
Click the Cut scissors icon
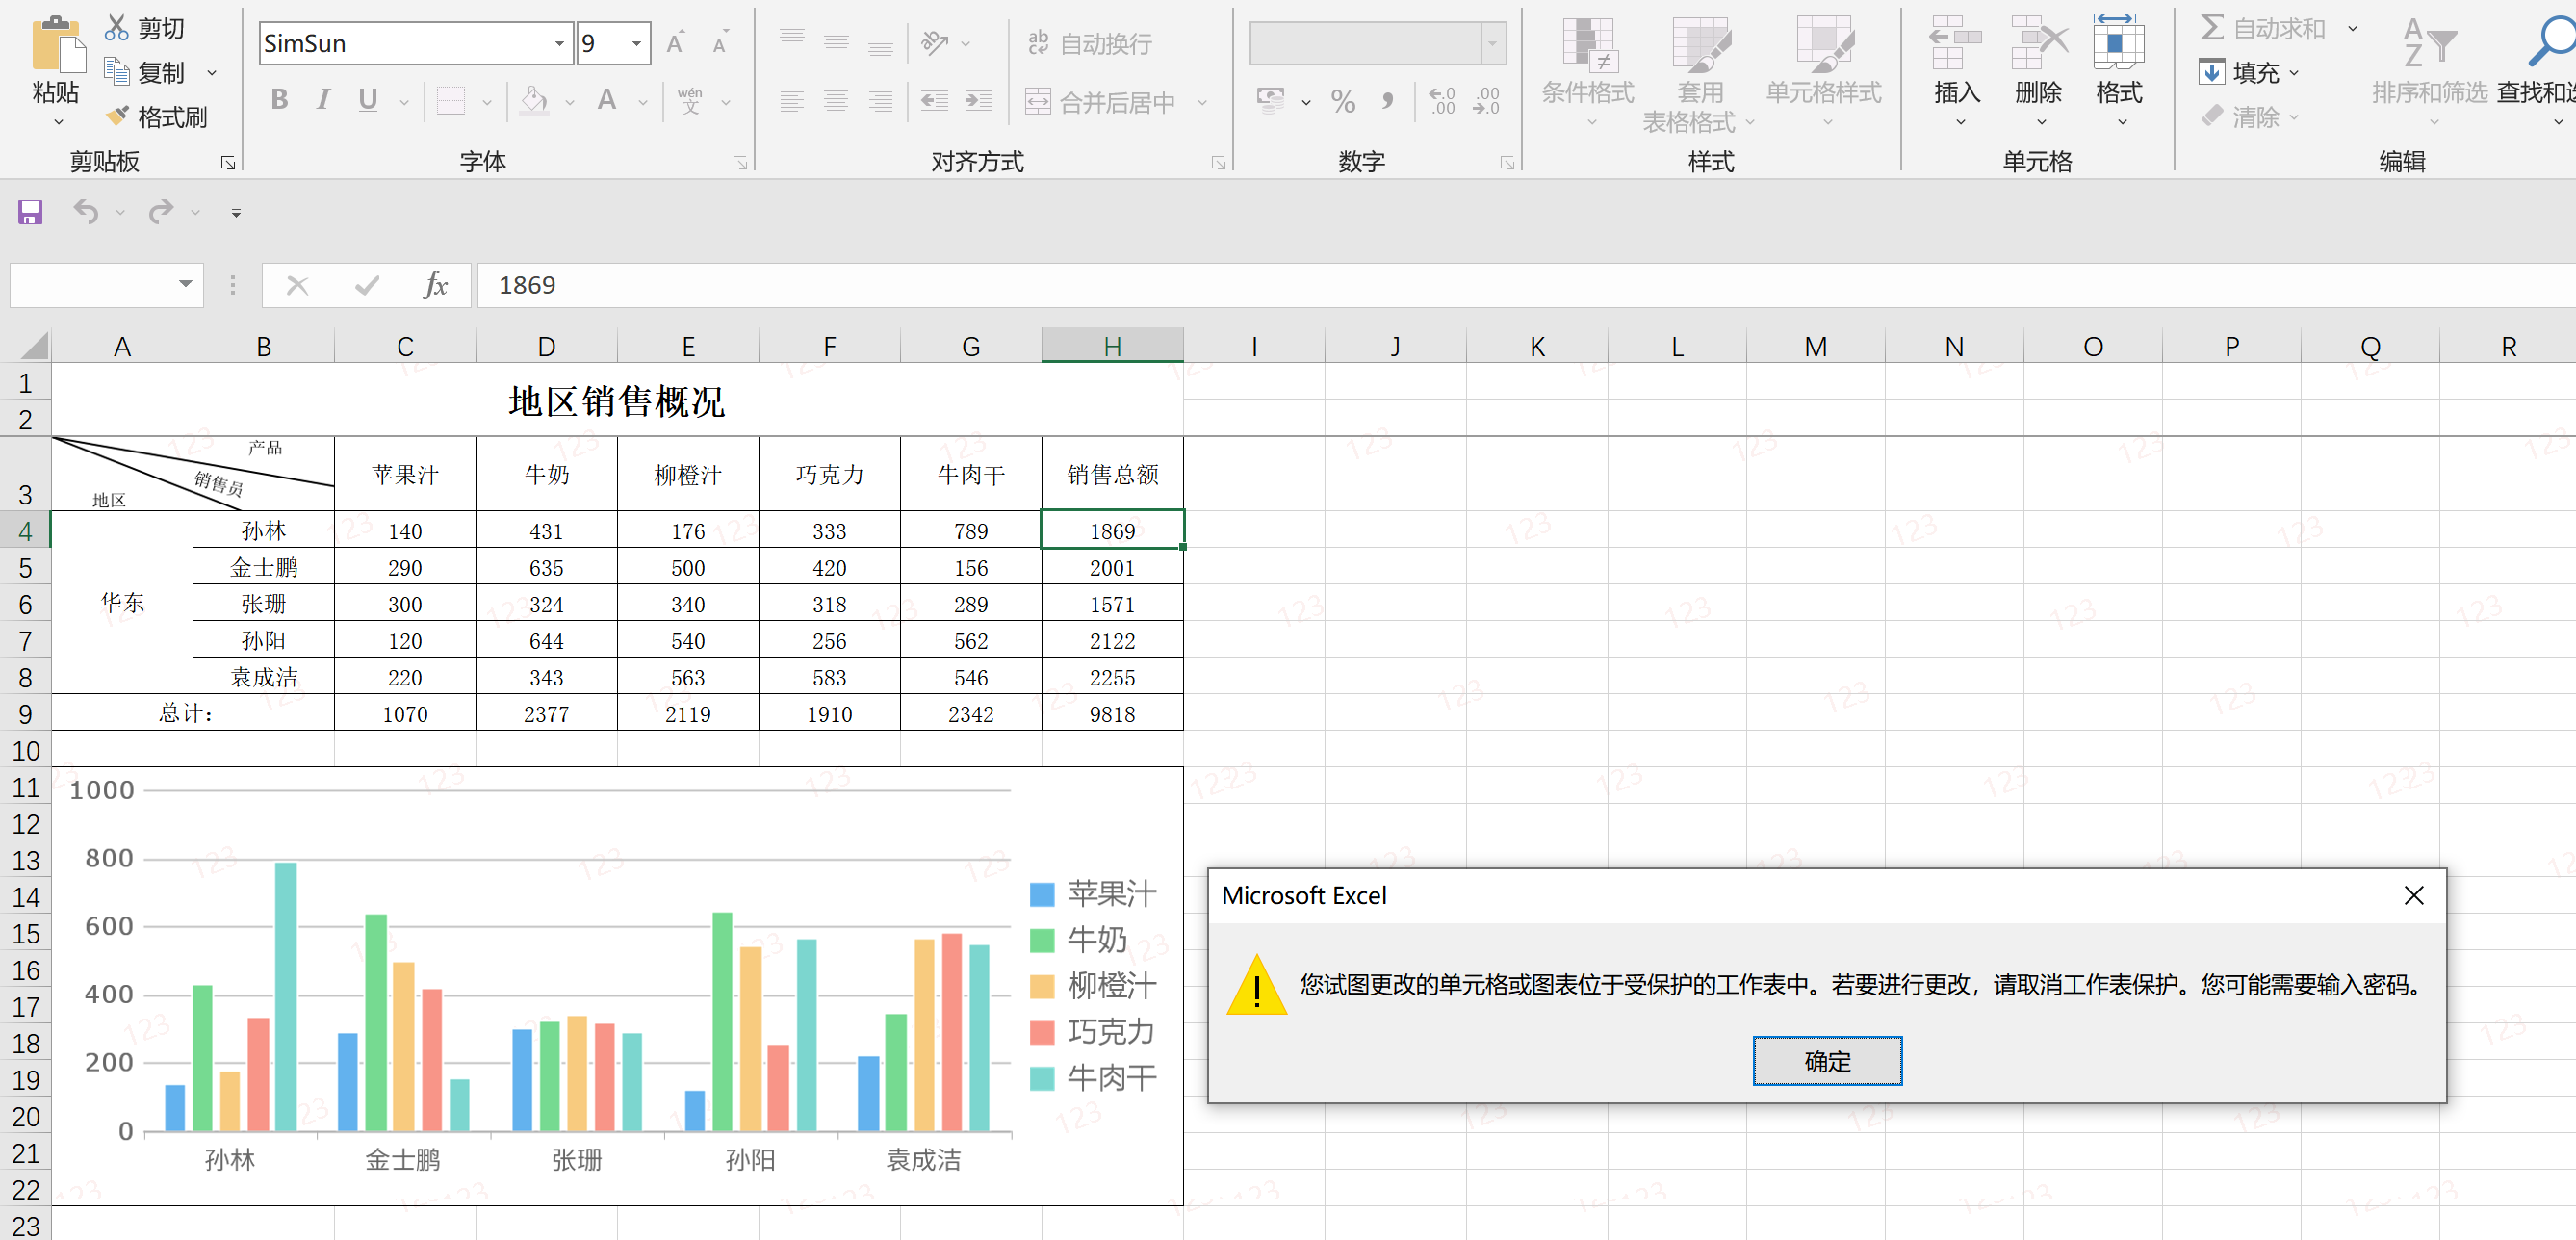[117, 28]
